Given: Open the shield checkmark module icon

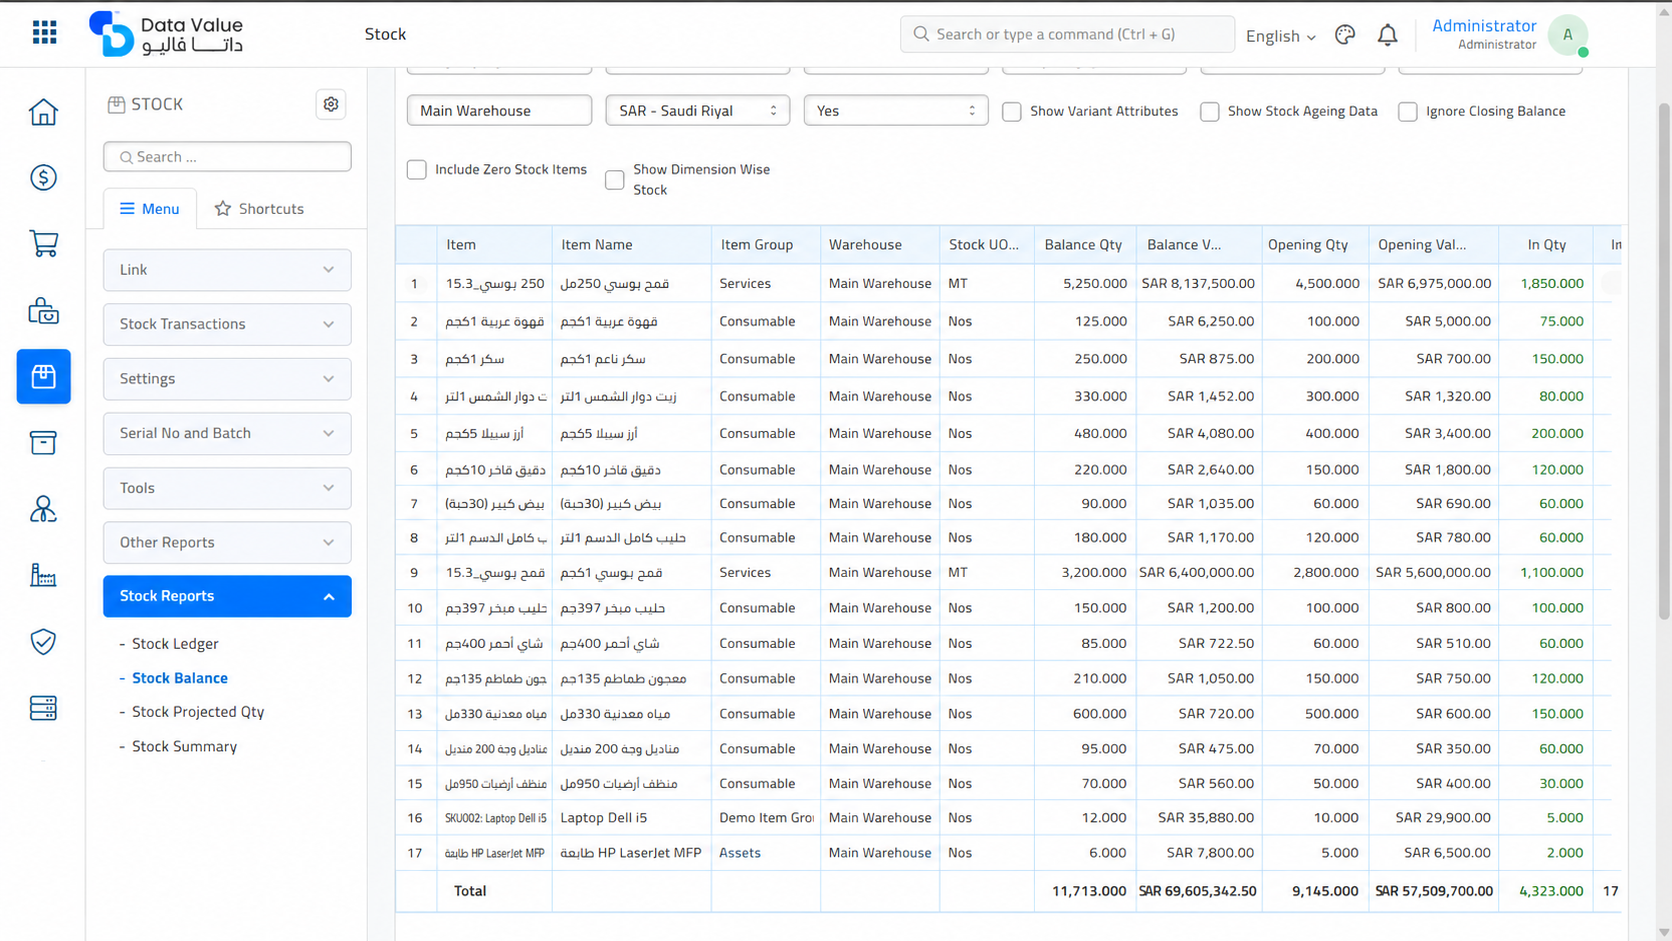Looking at the screenshot, I should tap(43, 642).
